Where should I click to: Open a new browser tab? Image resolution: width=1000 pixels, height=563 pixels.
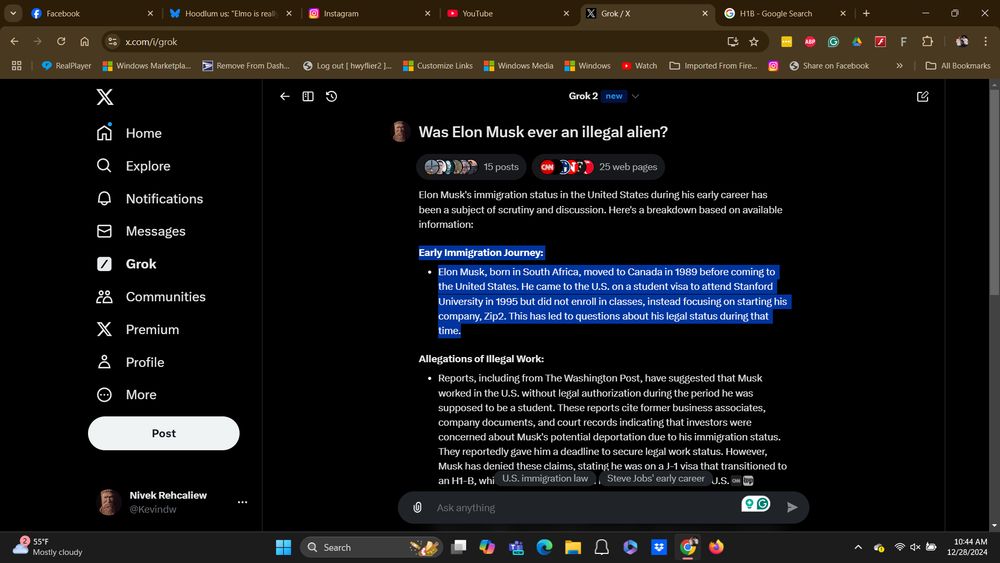point(866,13)
